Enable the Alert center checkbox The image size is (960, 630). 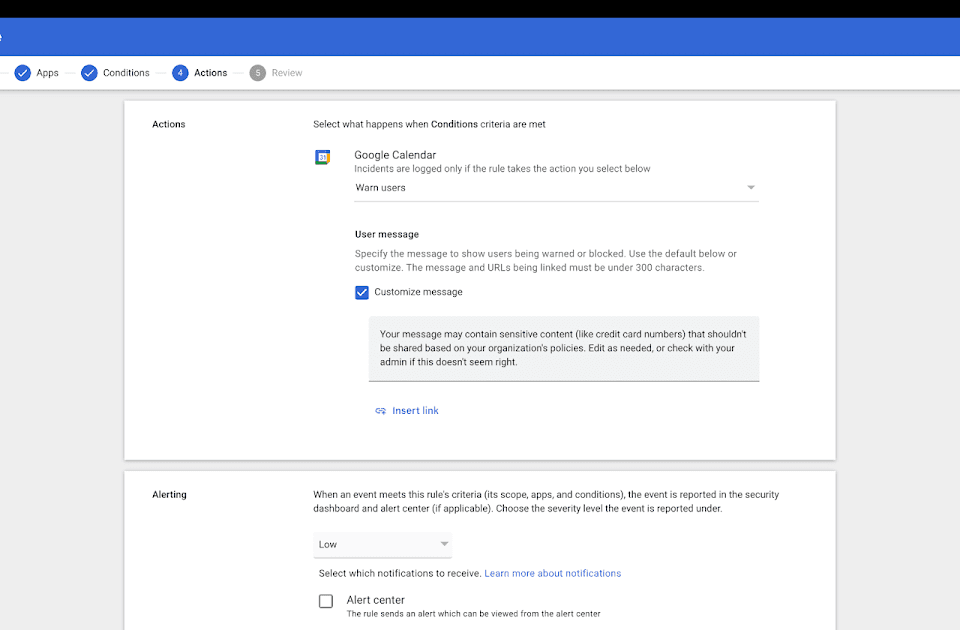click(326, 601)
